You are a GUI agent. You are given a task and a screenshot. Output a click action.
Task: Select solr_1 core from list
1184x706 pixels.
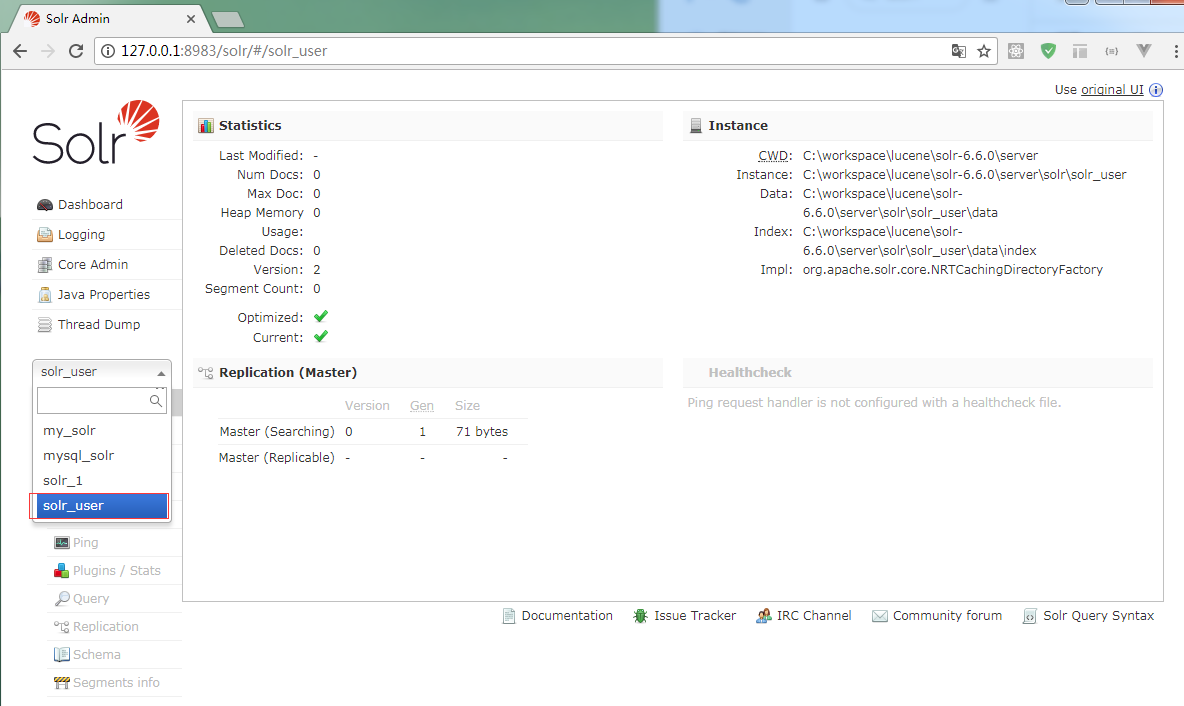coord(101,480)
